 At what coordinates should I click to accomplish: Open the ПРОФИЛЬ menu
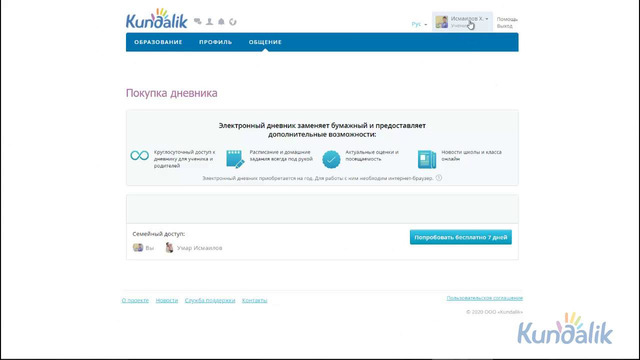coord(216,42)
